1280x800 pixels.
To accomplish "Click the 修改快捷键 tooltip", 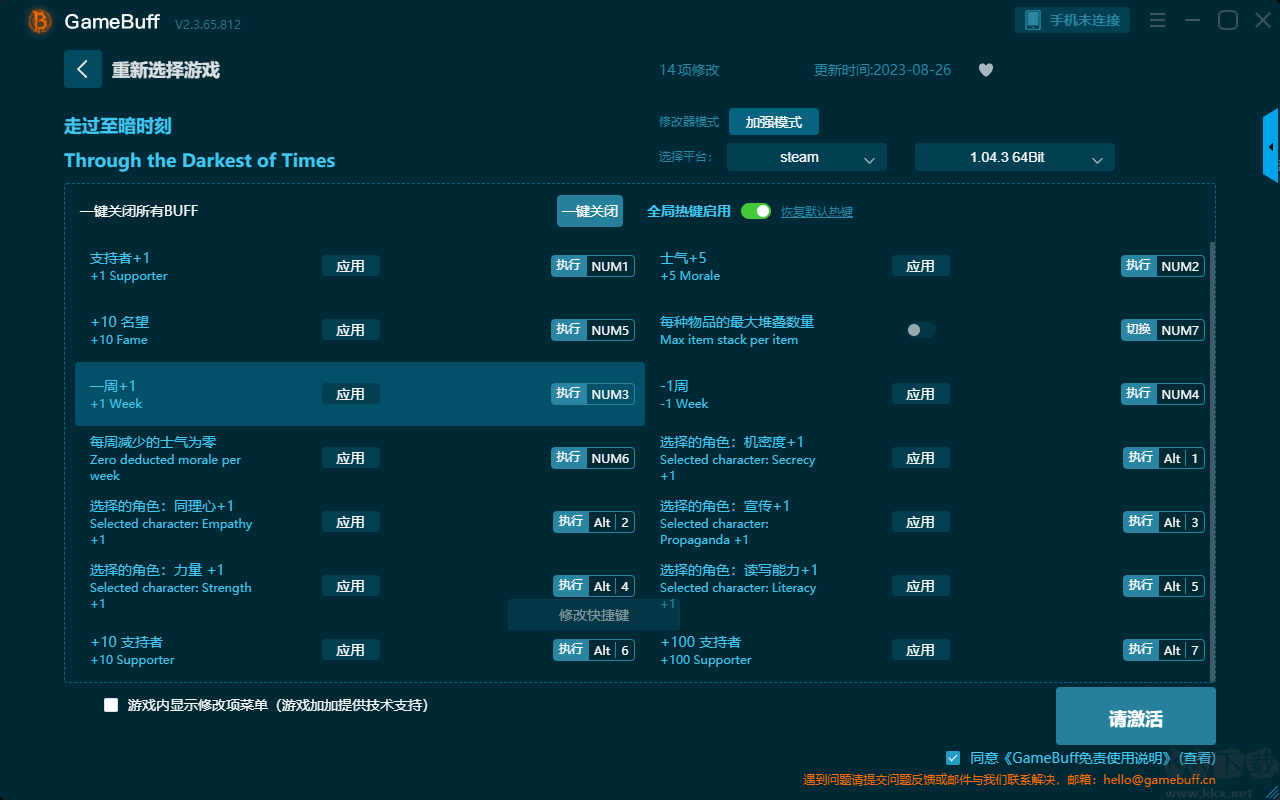I will (594, 615).
